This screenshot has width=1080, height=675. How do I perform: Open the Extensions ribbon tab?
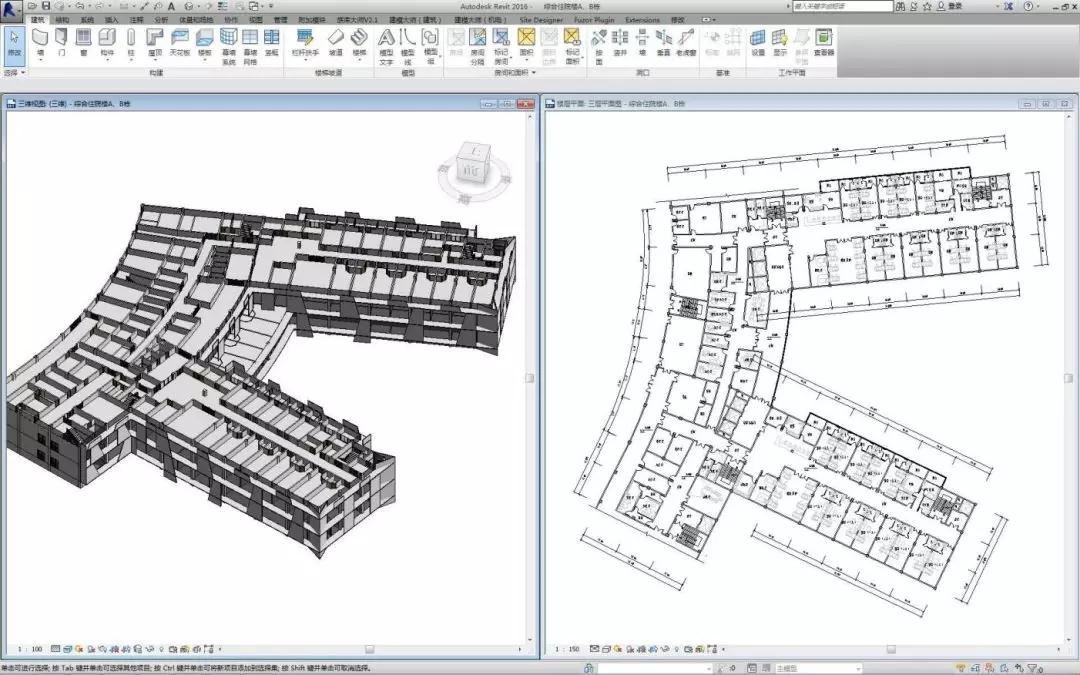[643, 20]
